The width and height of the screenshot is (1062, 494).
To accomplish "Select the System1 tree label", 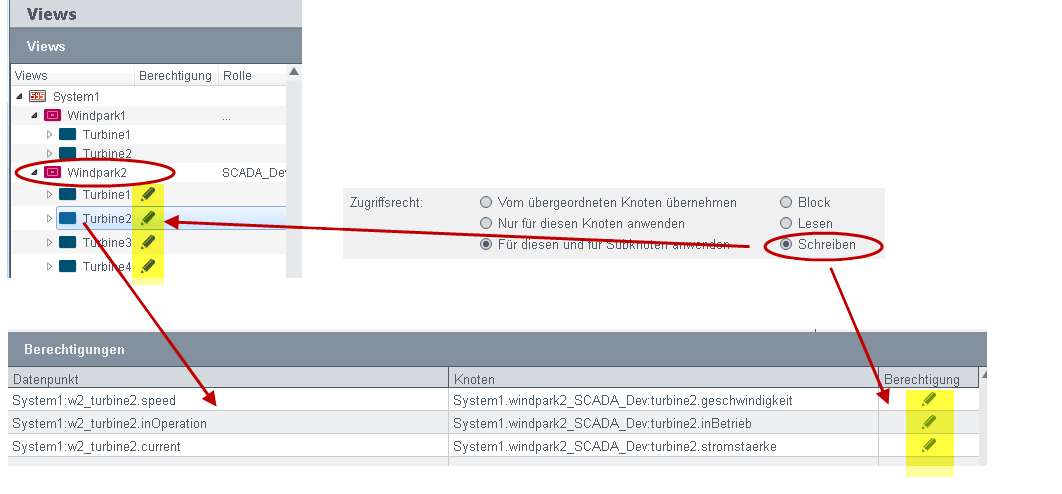I will pos(77,96).
